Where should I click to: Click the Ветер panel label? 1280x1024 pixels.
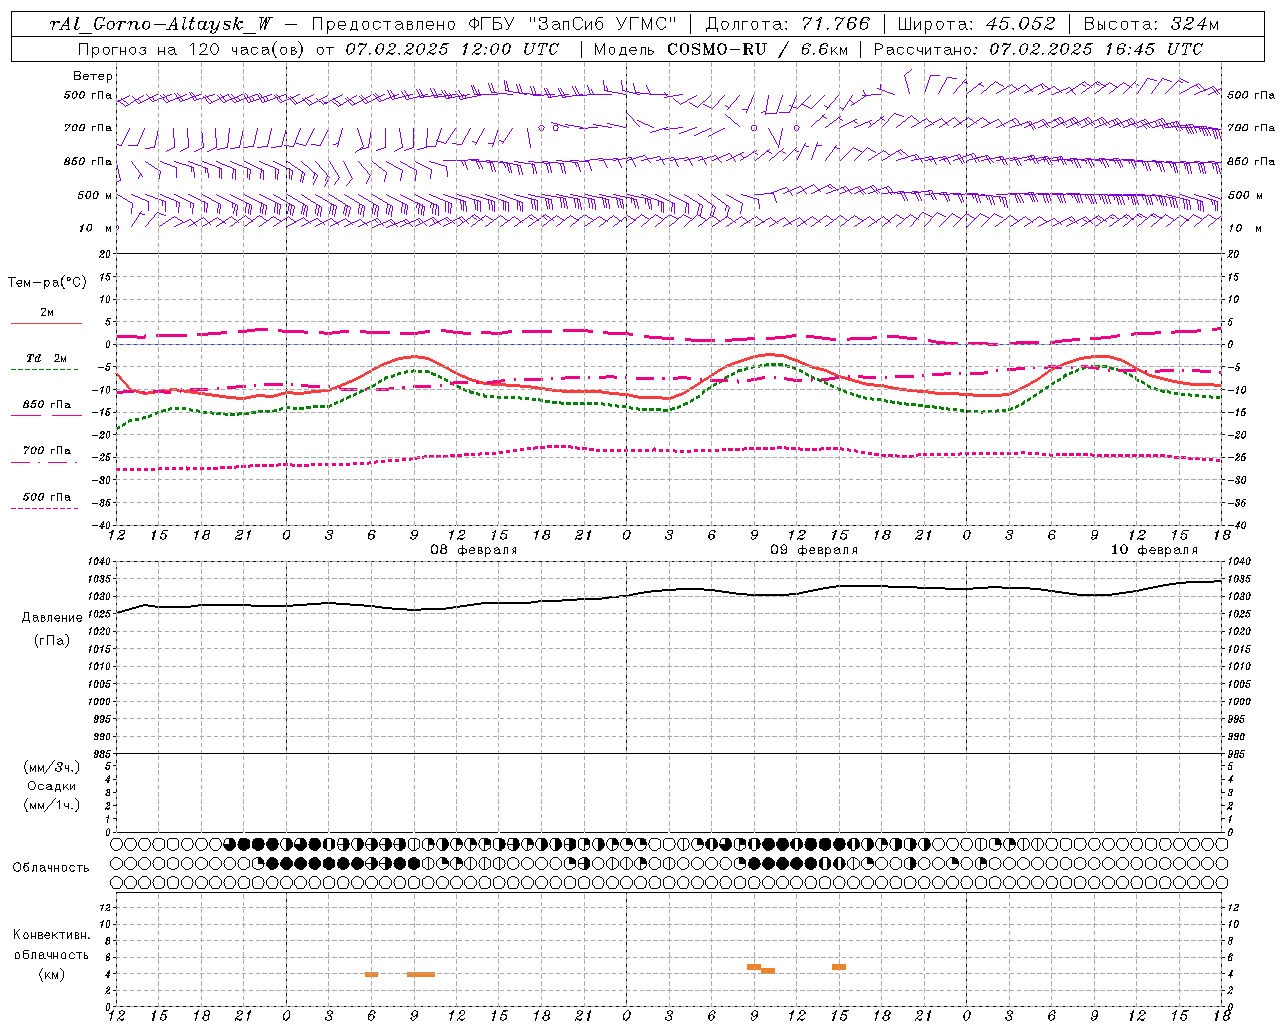[93, 76]
